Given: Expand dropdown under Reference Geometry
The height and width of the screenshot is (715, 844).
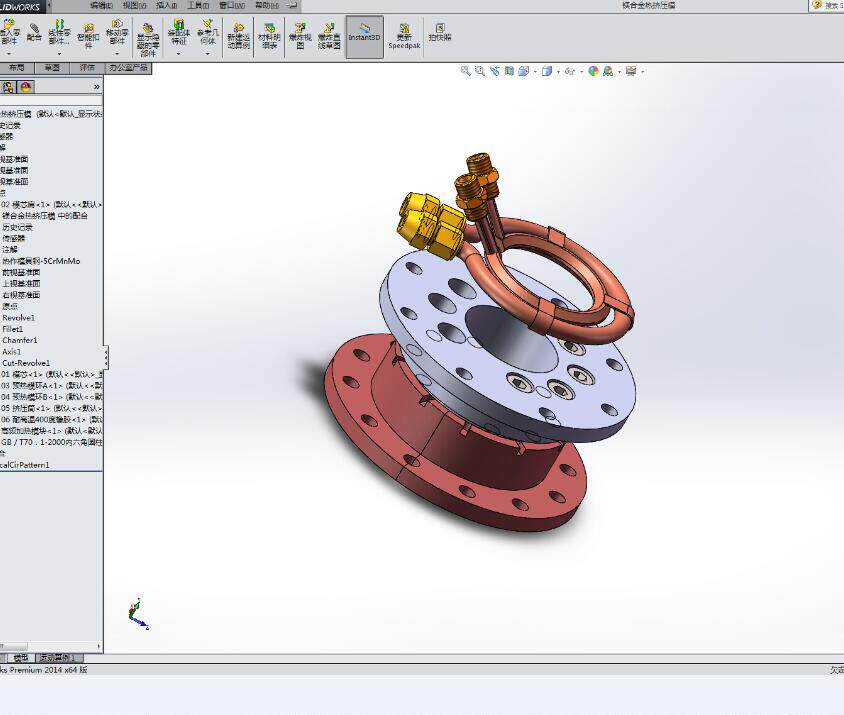Looking at the screenshot, I should (208, 54).
